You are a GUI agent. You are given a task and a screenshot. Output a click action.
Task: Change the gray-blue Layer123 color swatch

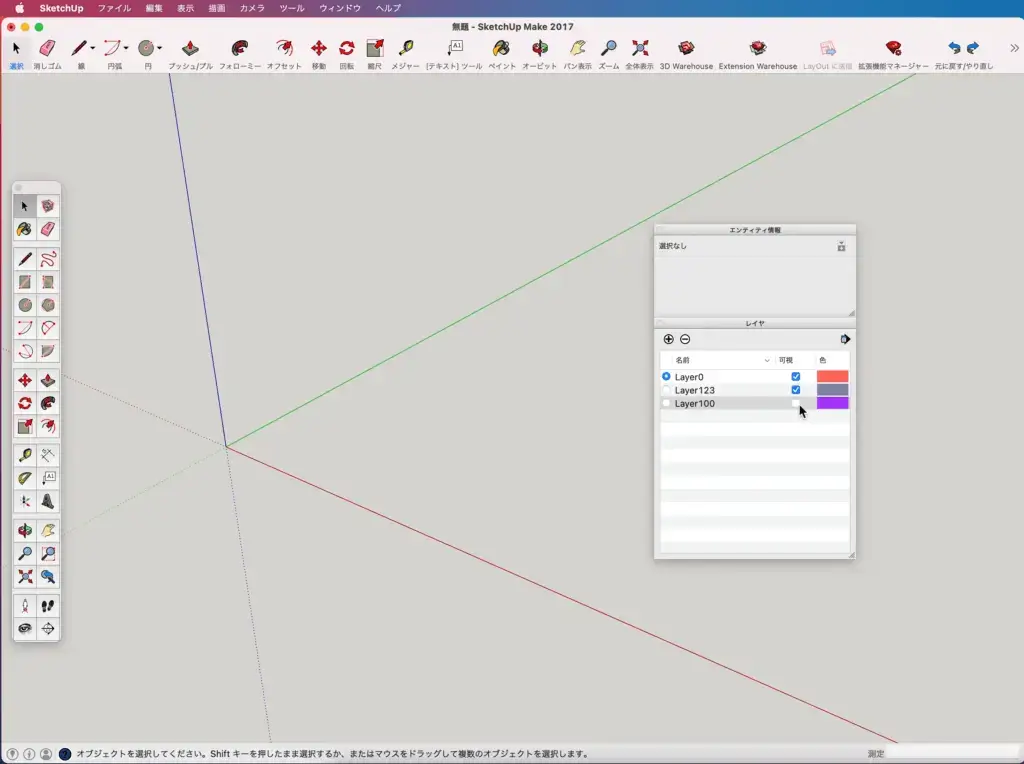coord(833,390)
